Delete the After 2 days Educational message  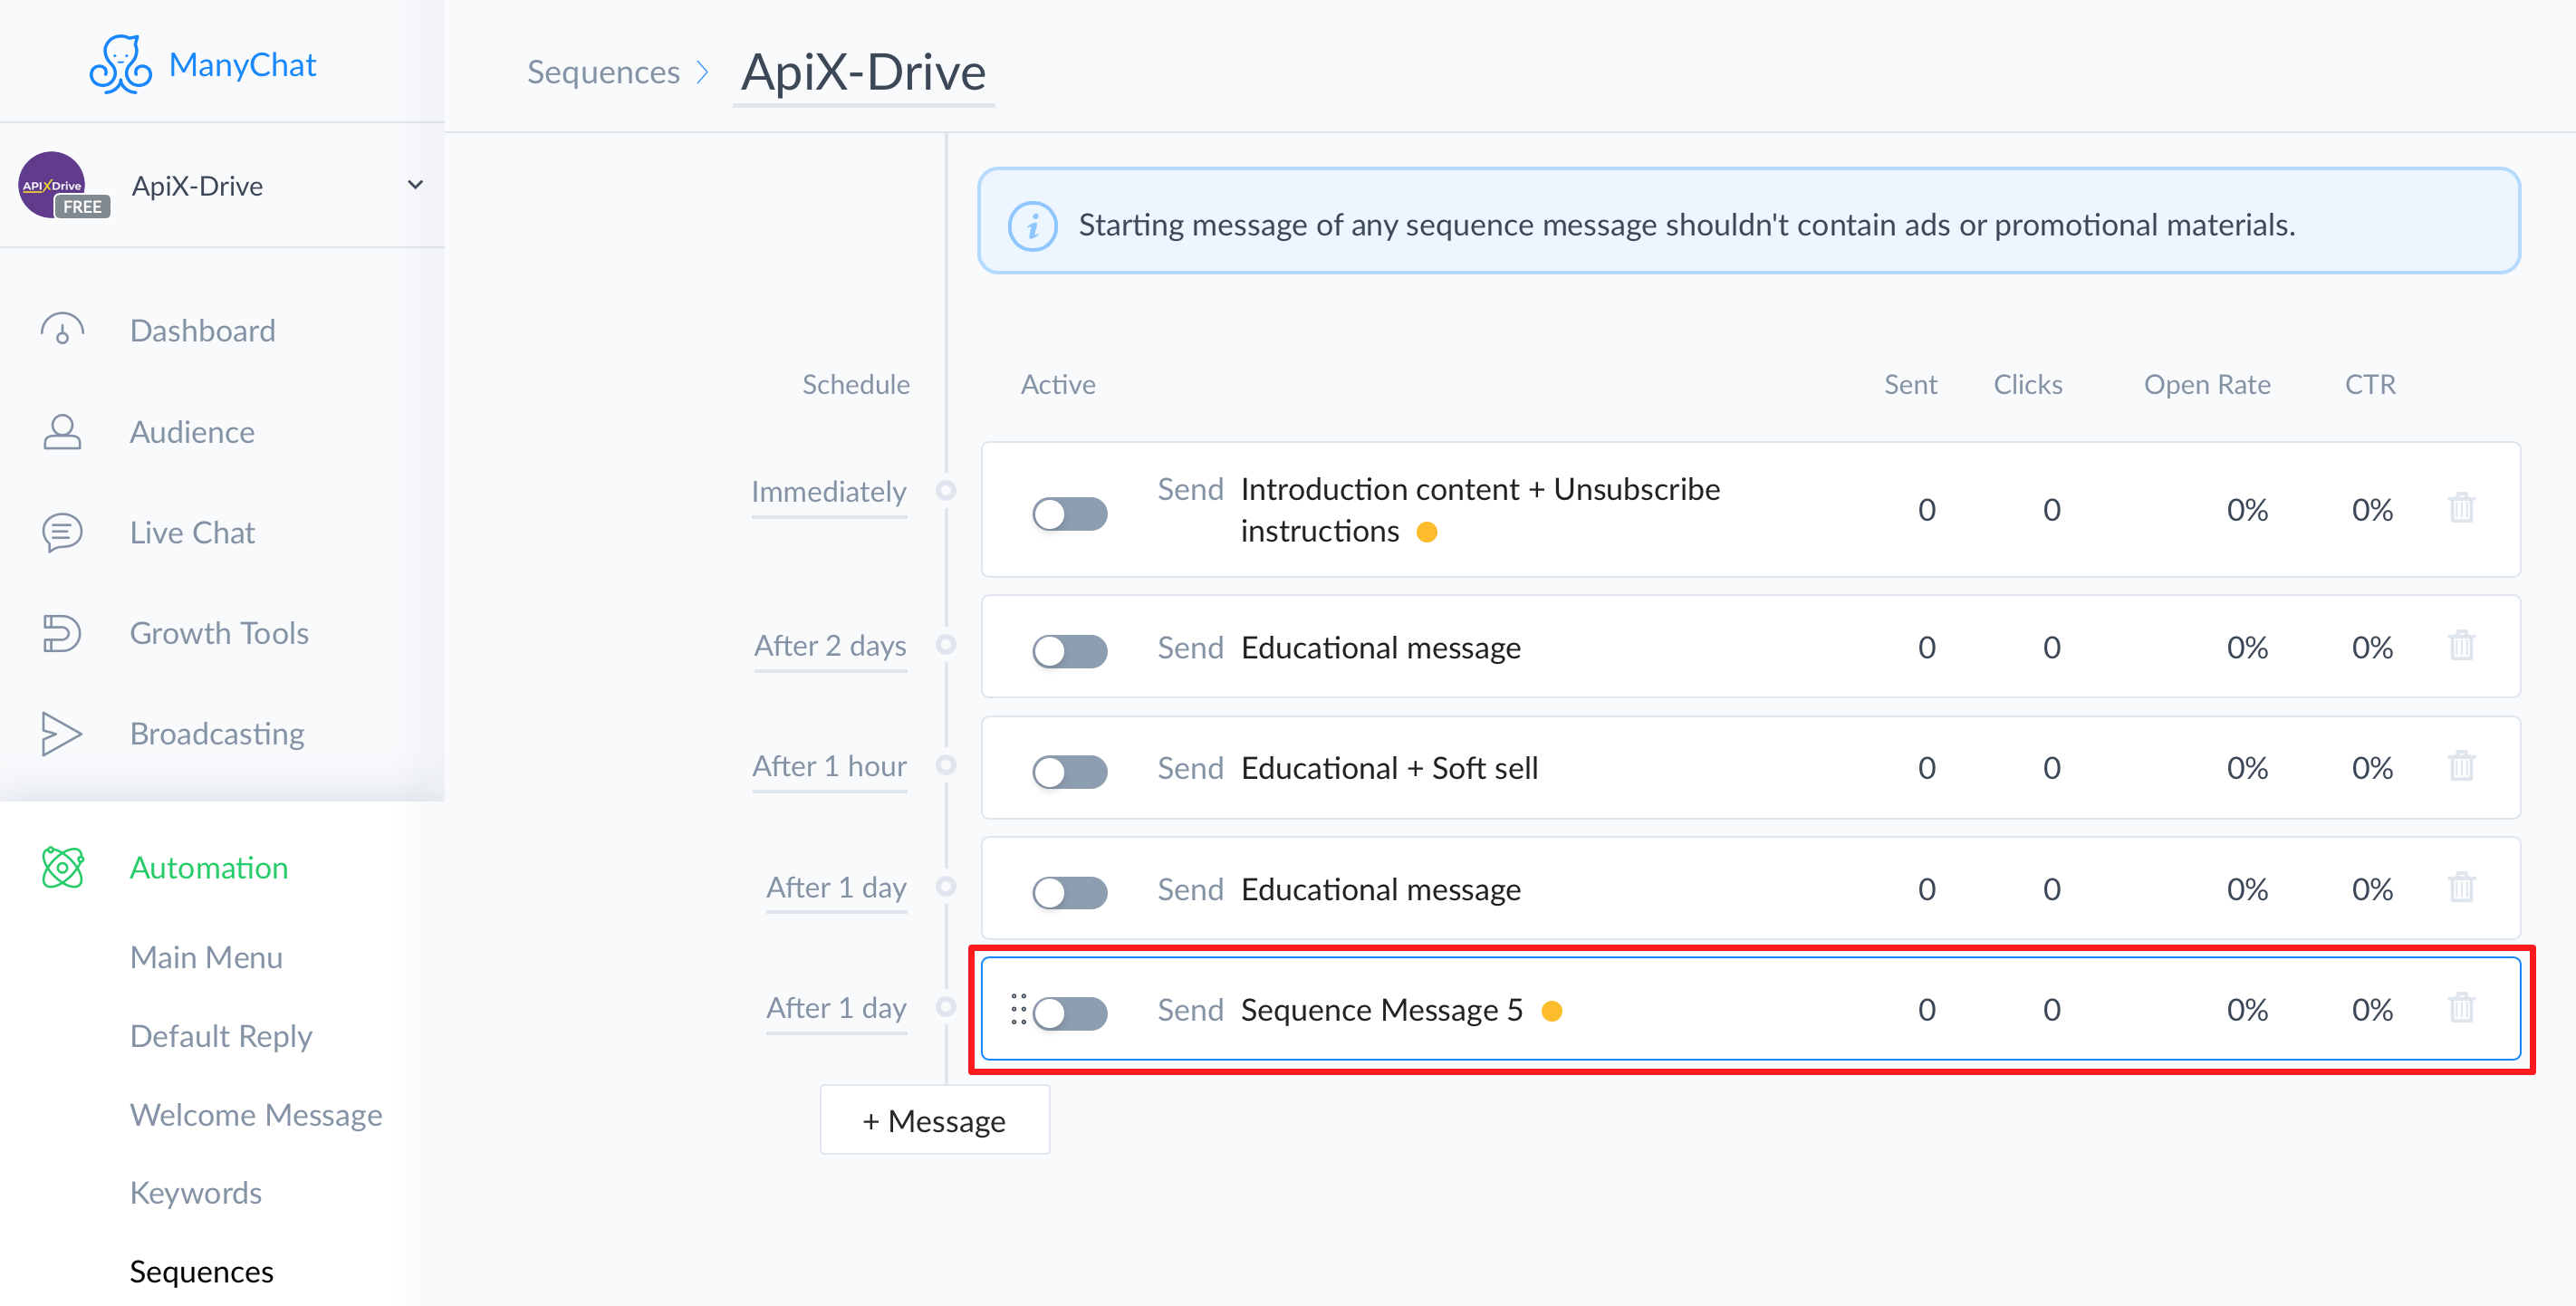2461,646
